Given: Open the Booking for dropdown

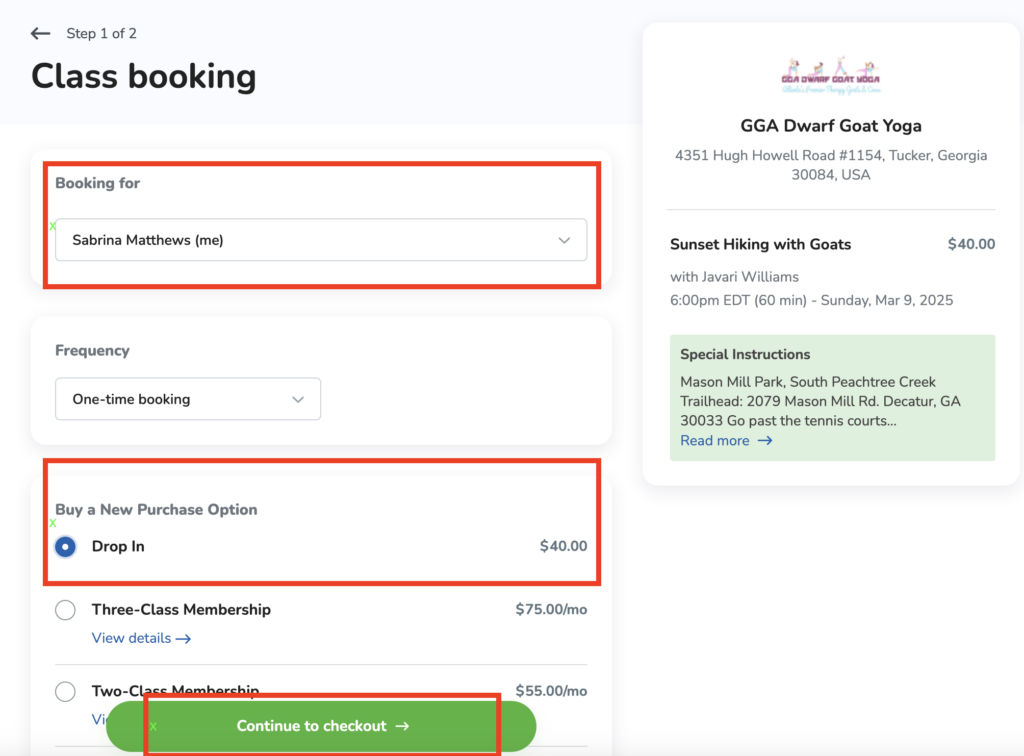Looking at the screenshot, I should [x=321, y=240].
